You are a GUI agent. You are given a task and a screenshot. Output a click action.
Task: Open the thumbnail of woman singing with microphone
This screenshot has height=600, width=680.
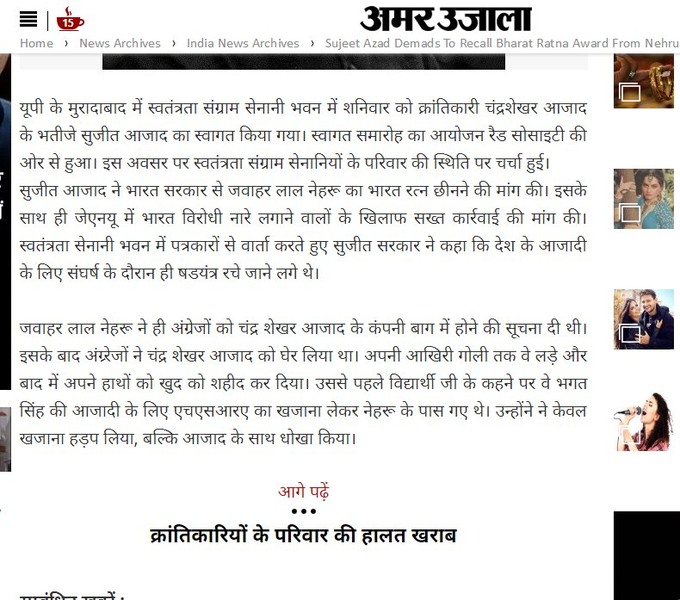[x=644, y=422]
